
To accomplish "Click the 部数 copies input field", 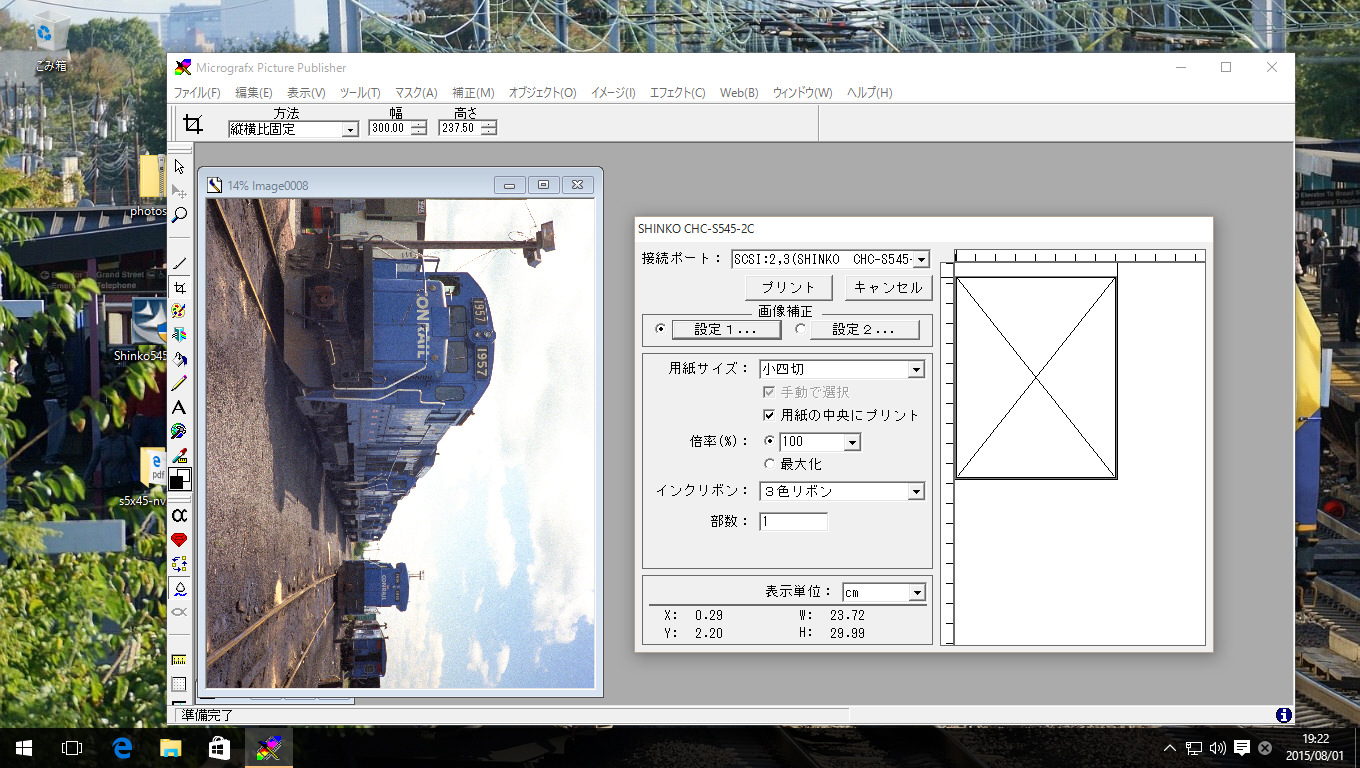I will pyautogui.click(x=793, y=522).
